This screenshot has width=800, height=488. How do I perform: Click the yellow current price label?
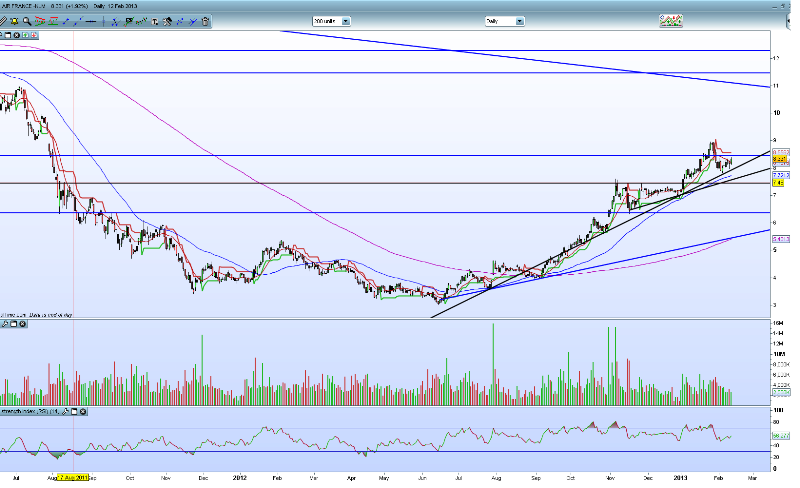point(781,159)
